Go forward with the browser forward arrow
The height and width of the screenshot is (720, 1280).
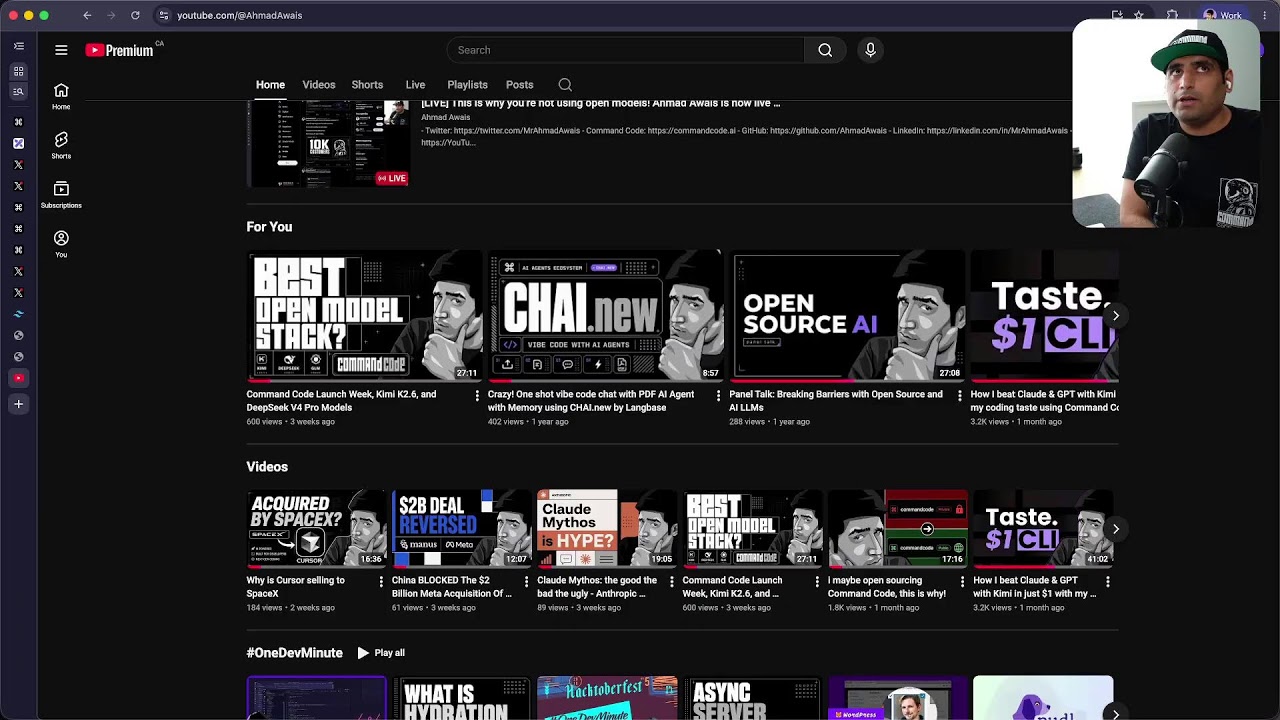pos(111,15)
